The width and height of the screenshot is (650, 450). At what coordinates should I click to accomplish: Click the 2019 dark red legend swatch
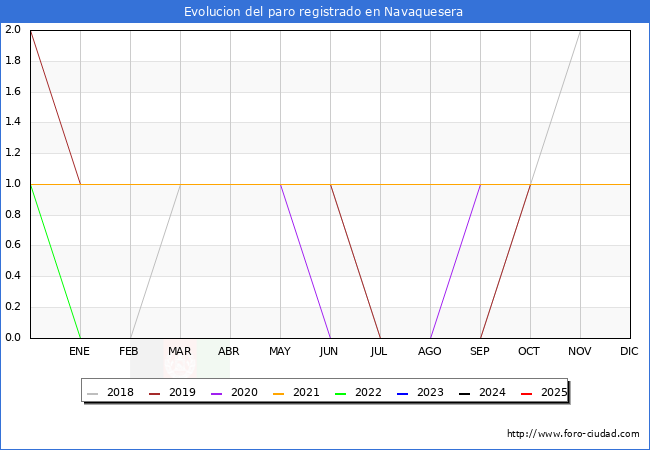tap(154, 393)
